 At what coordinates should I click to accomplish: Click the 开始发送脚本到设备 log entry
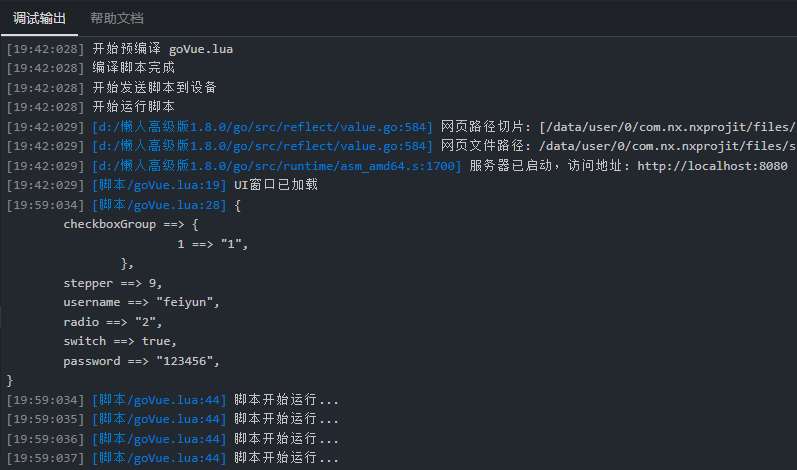[154, 88]
